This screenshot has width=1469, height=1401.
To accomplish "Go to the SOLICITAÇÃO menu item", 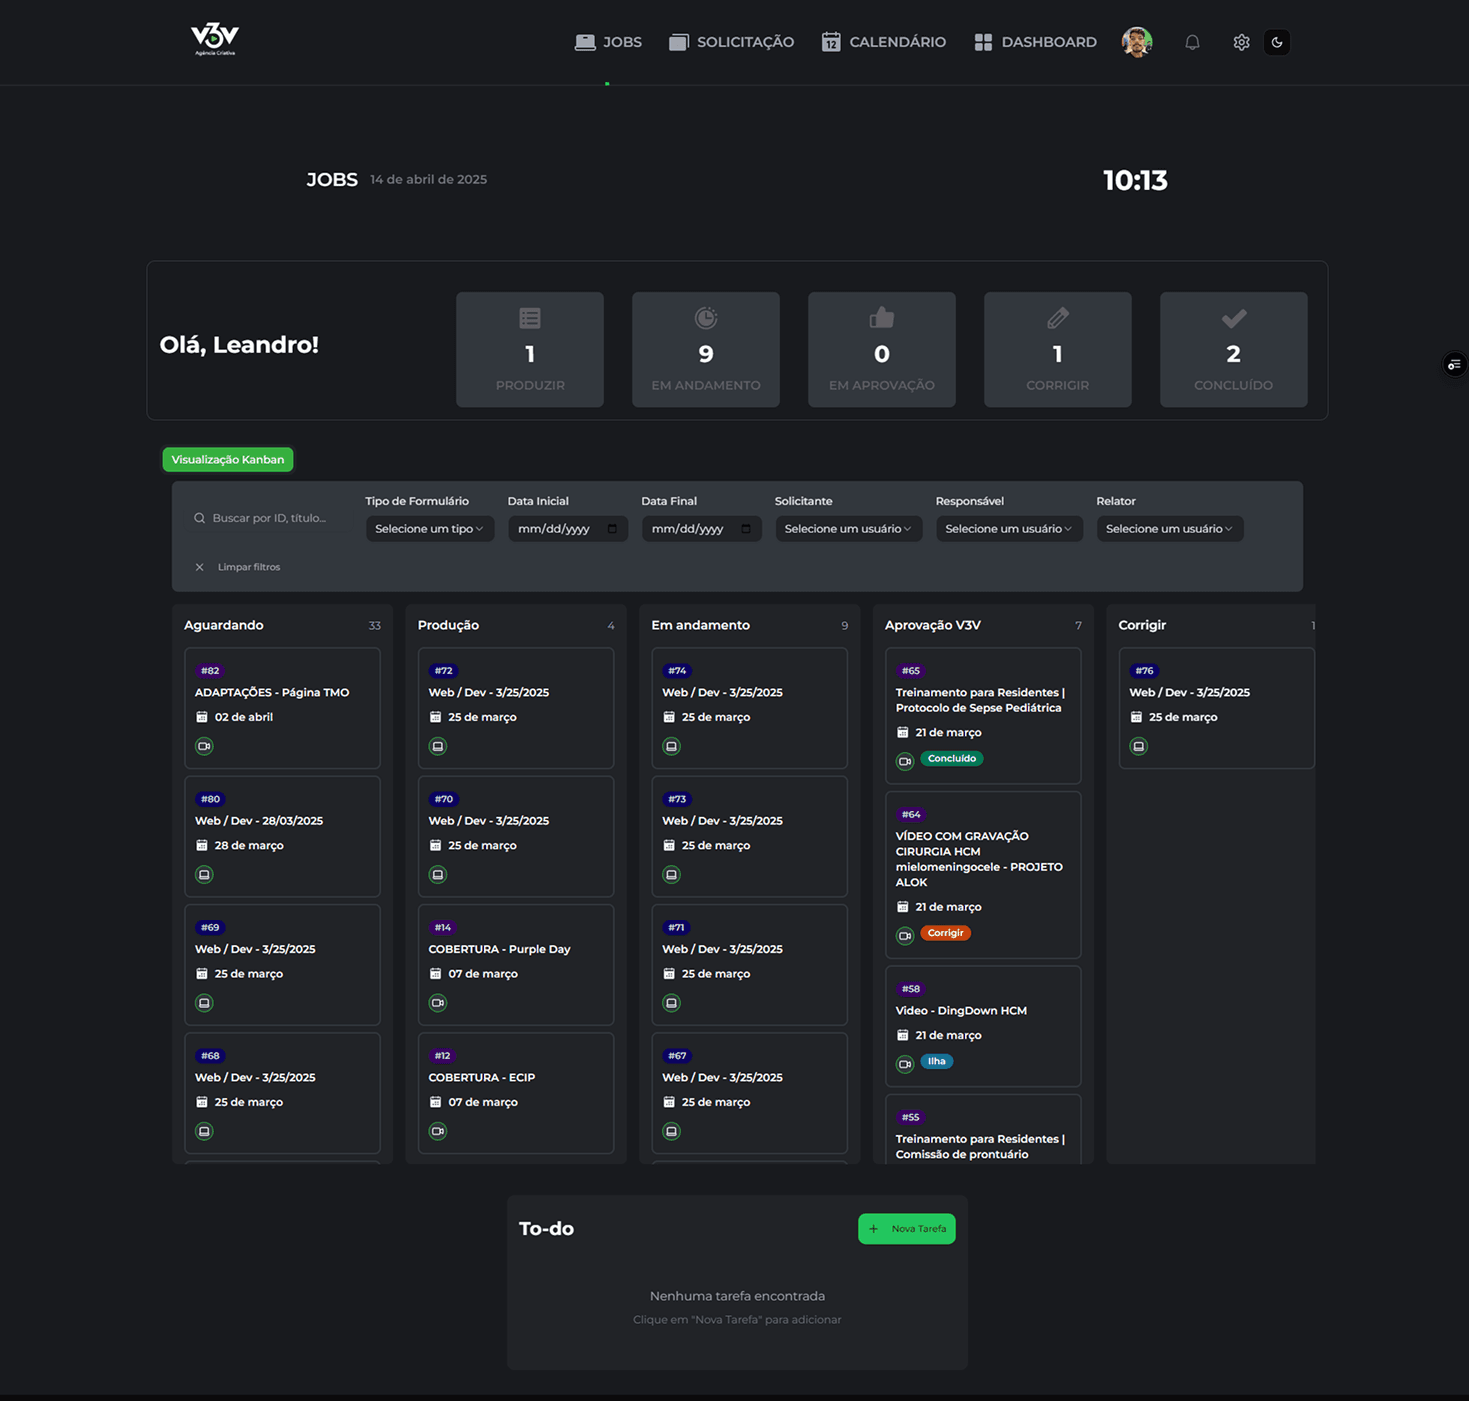I will [731, 42].
